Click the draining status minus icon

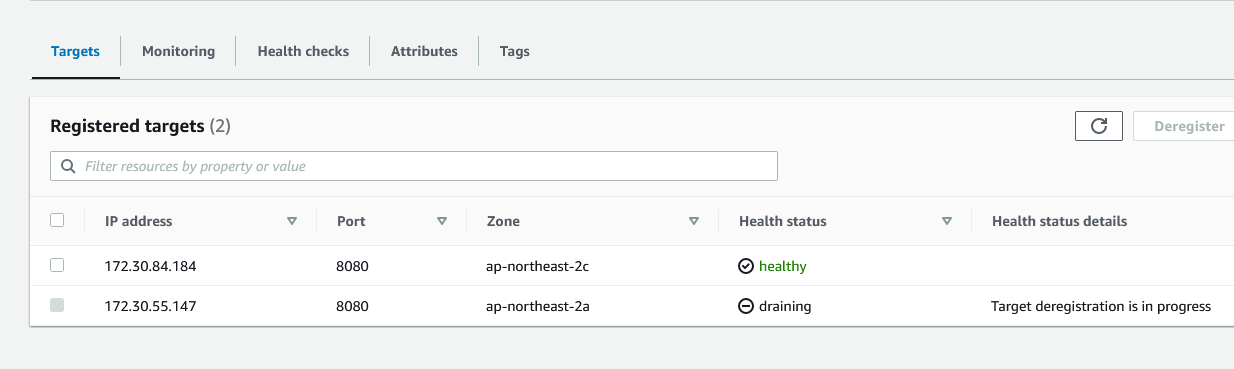pos(745,306)
